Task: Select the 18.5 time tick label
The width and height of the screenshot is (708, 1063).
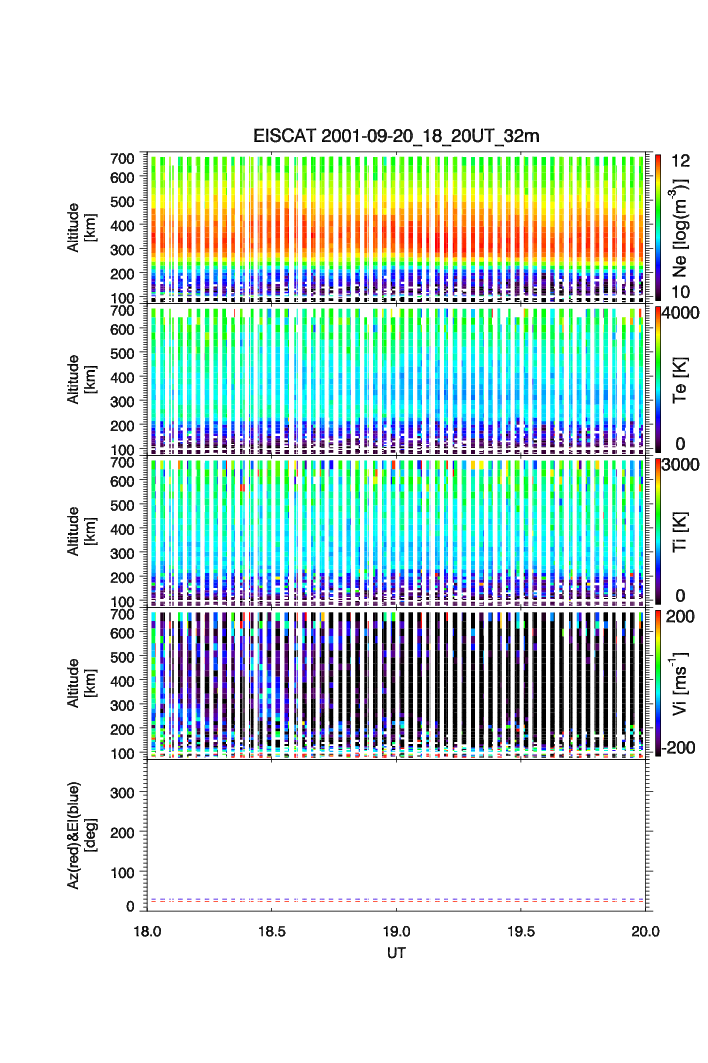Action: coord(272,931)
